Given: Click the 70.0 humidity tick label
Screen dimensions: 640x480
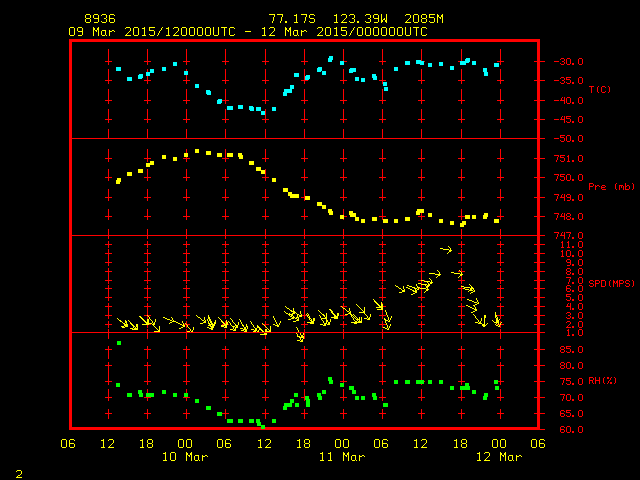Looking at the screenshot, I should point(571,398).
